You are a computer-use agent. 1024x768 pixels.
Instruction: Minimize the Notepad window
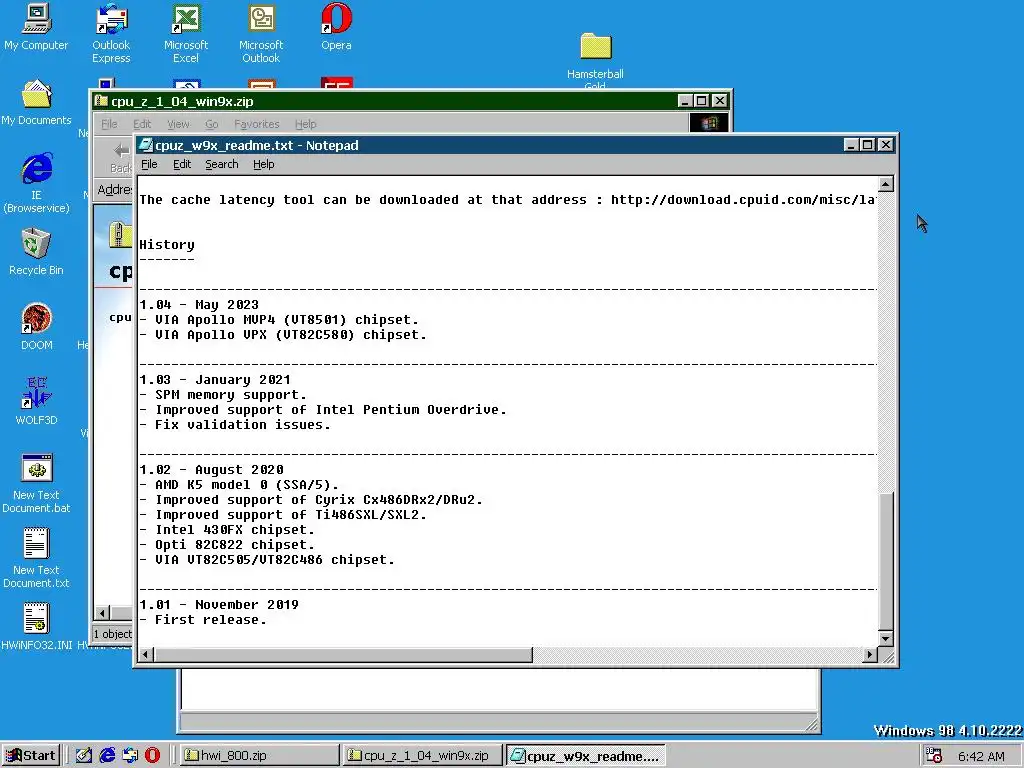(850, 145)
